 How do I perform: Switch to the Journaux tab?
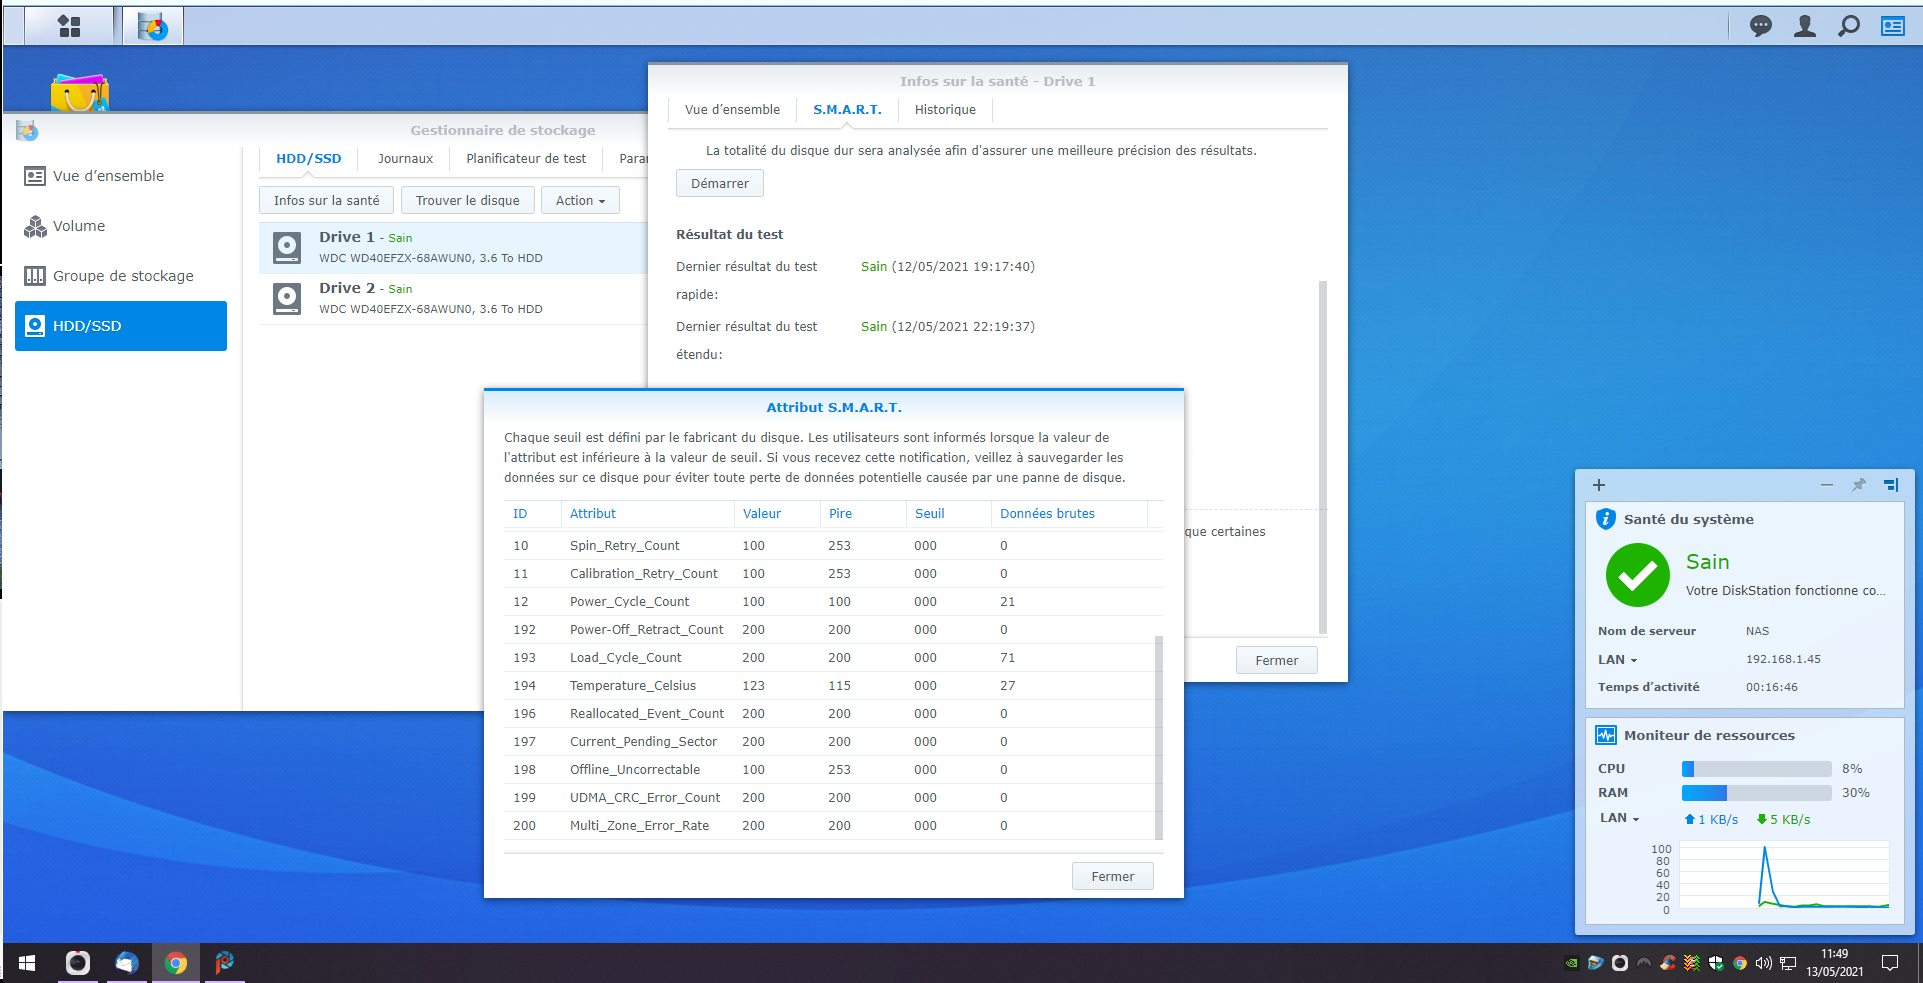coord(405,159)
